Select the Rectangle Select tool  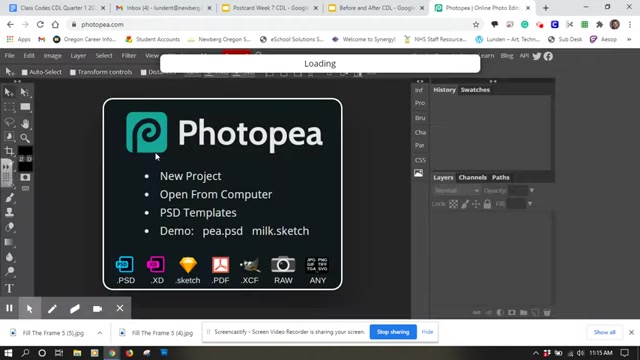(9, 107)
